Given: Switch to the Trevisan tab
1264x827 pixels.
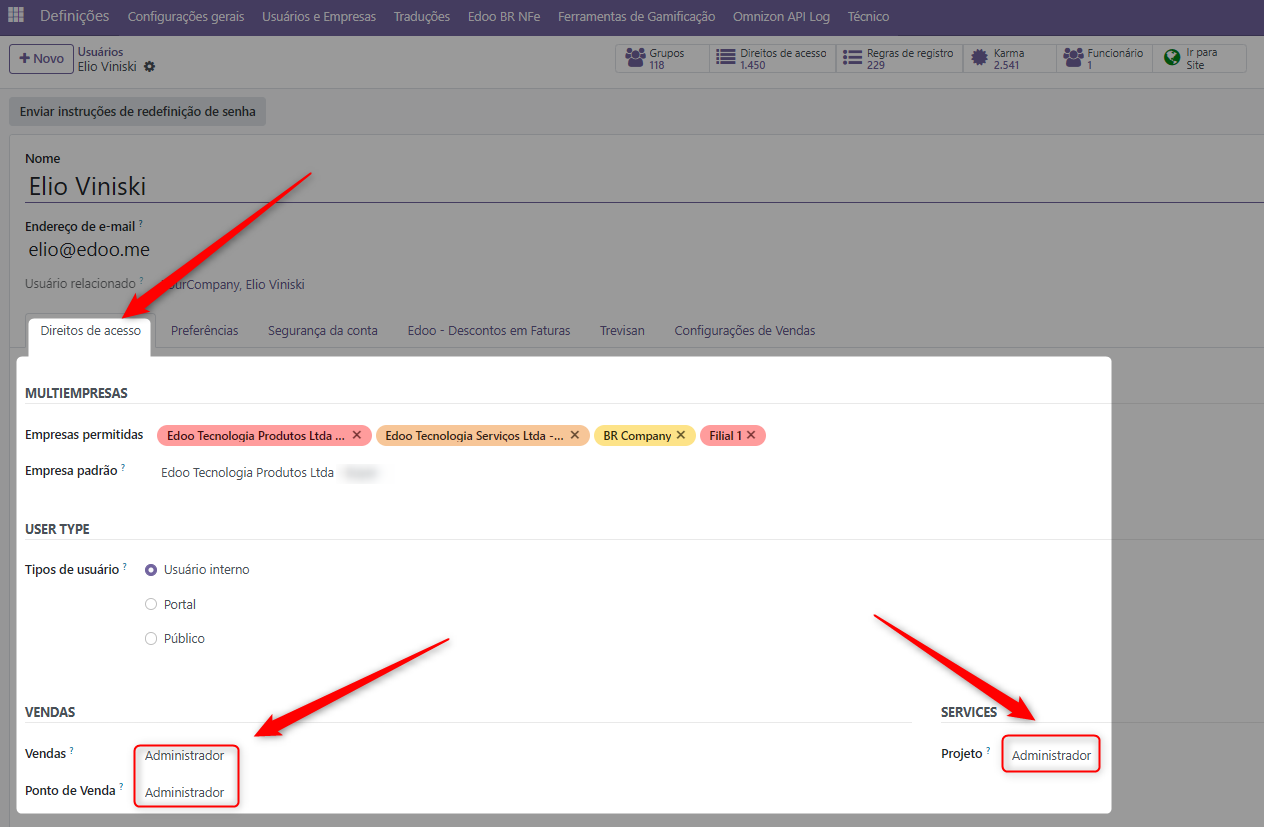Looking at the screenshot, I should (x=622, y=330).
